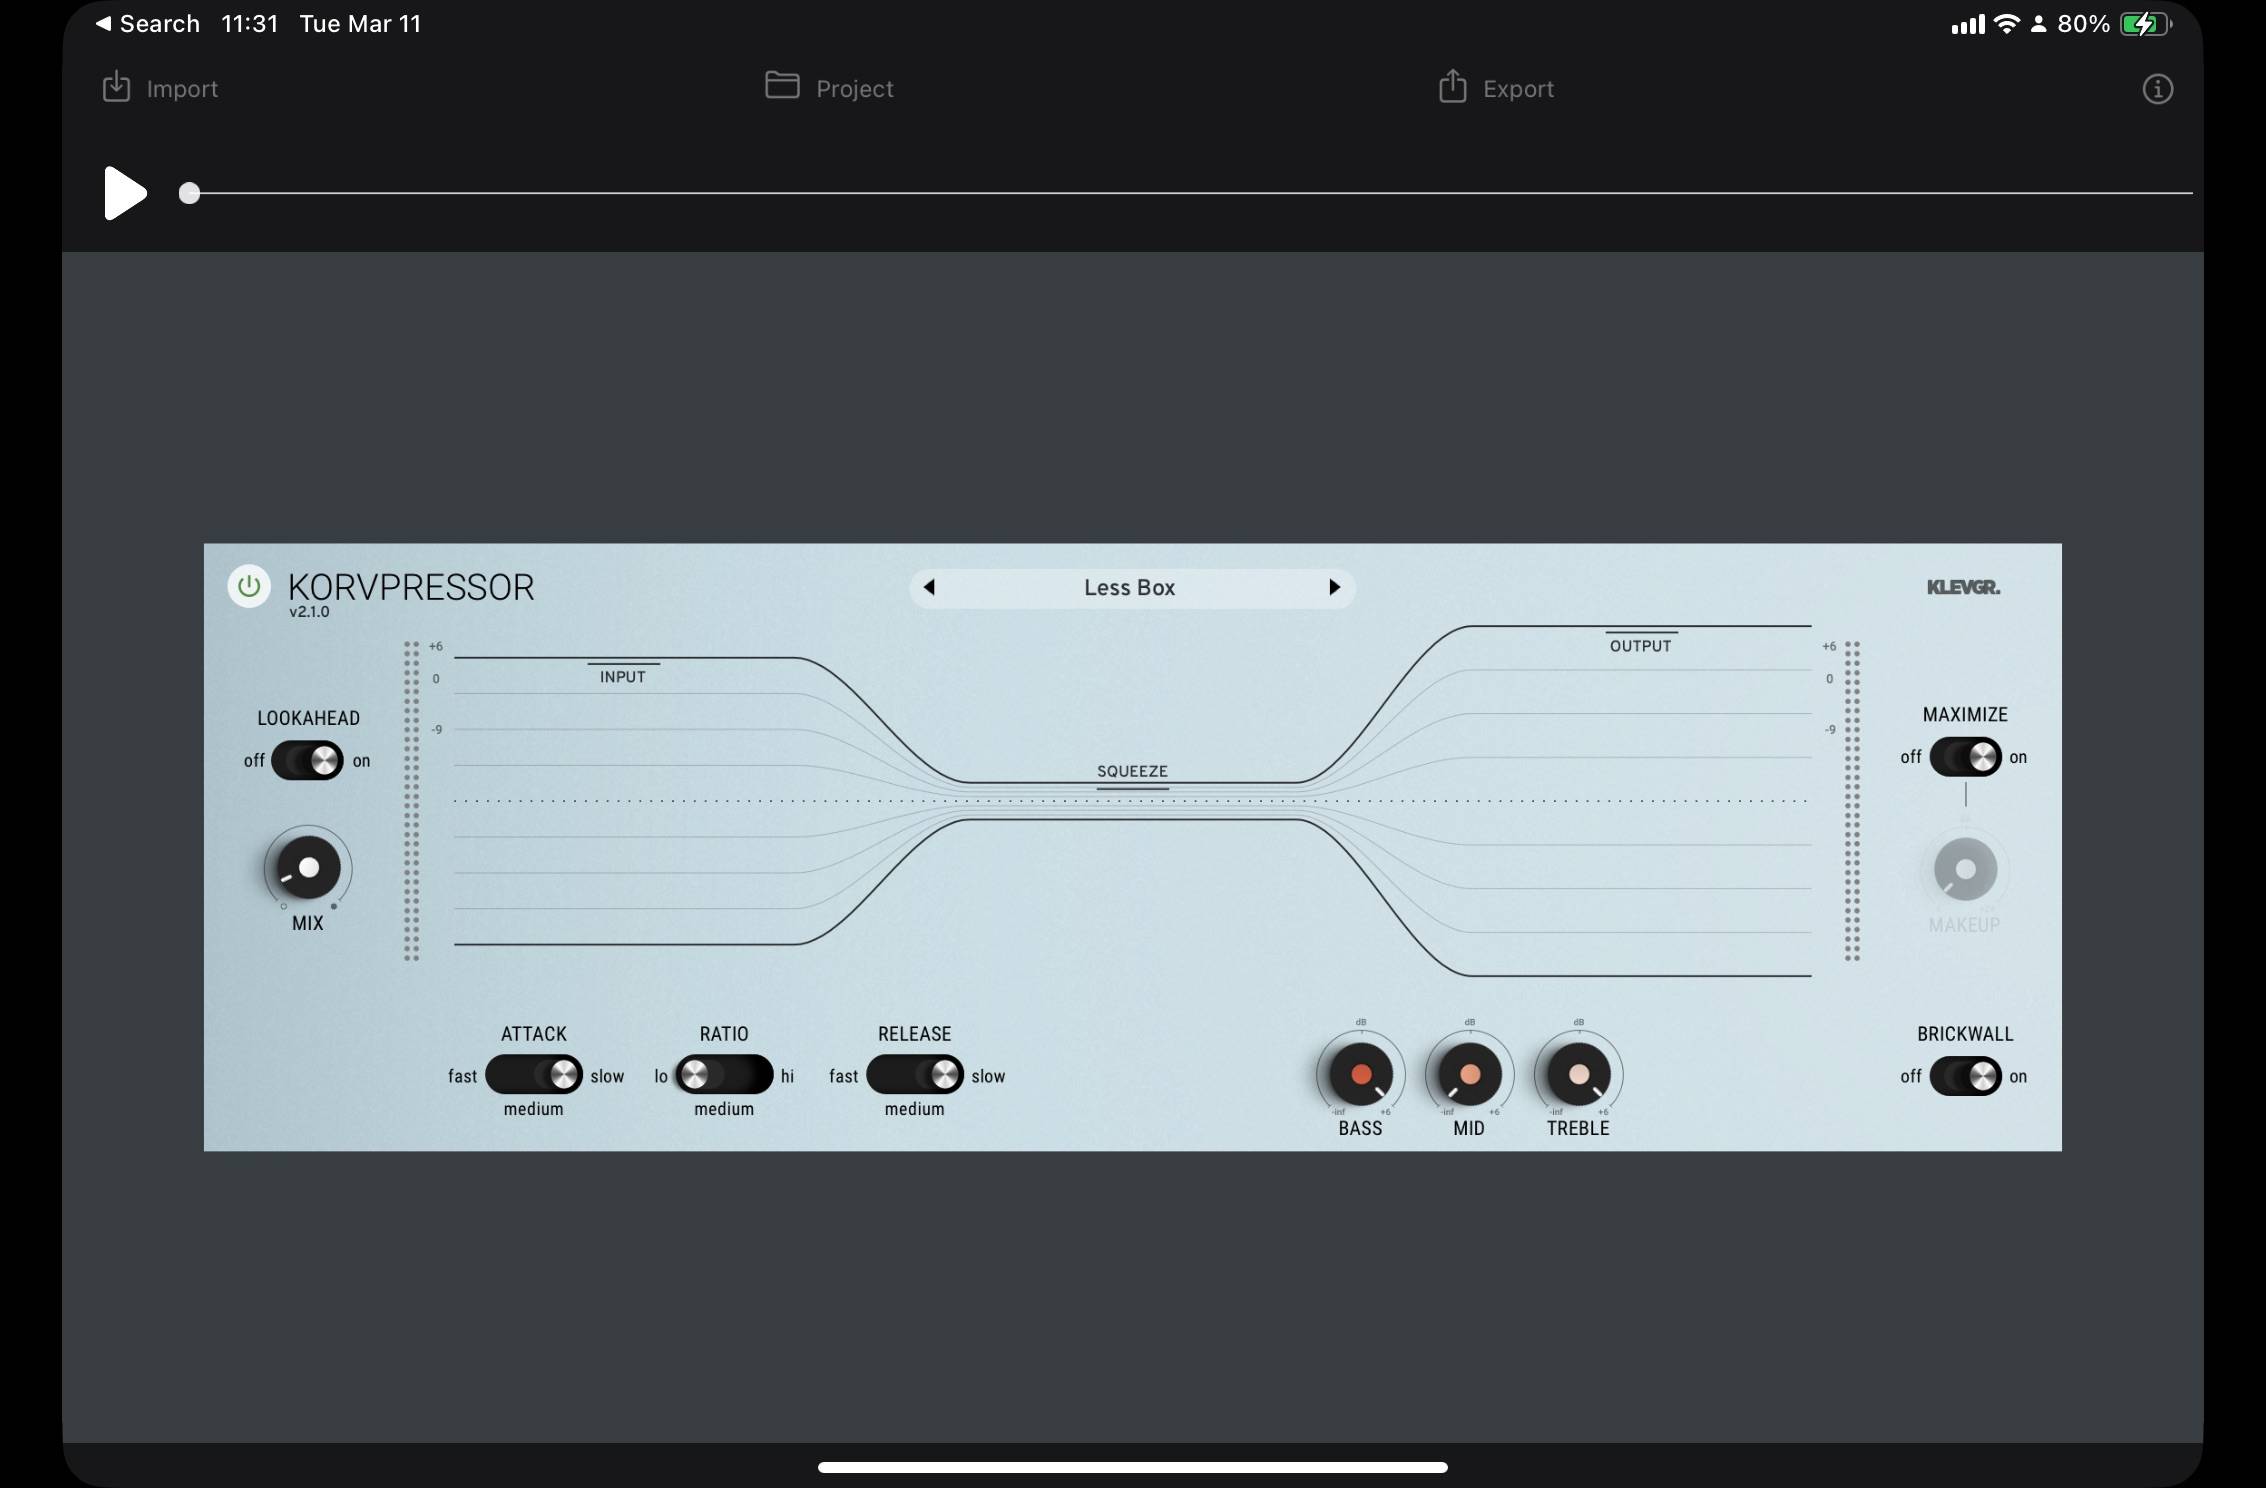This screenshot has width=2266, height=1488.
Task: Click the playback position slider handle
Action: 189,193
